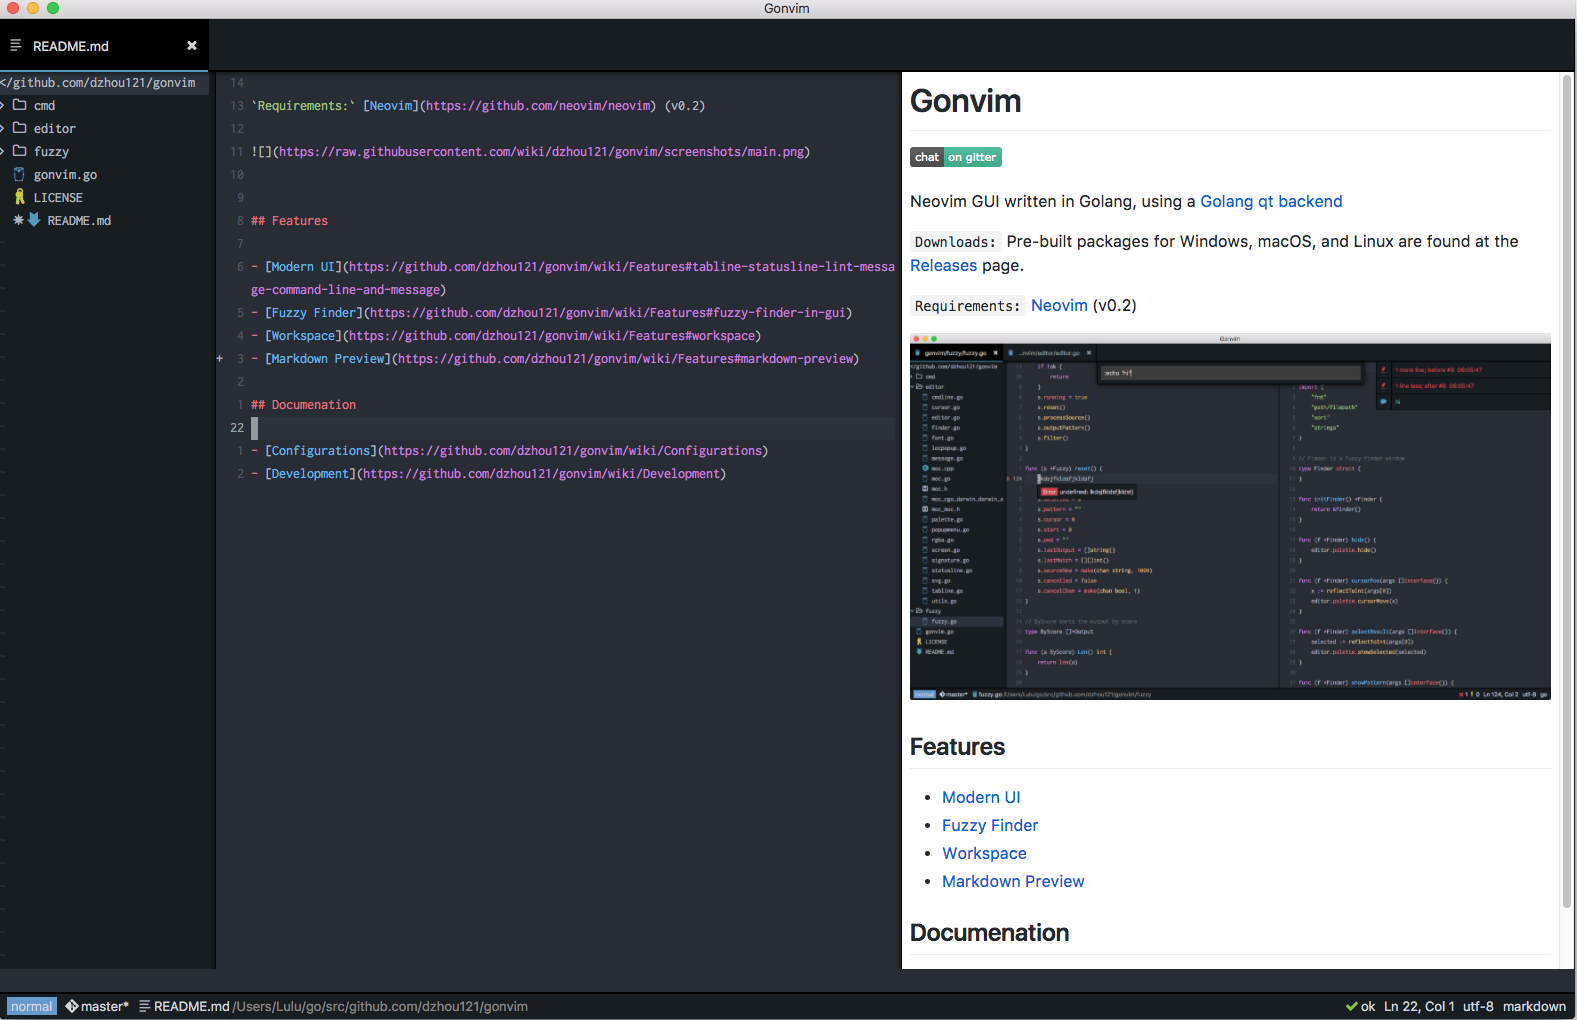
Task: Click the main.png image URL line in editor
Action: click(531, 151)
